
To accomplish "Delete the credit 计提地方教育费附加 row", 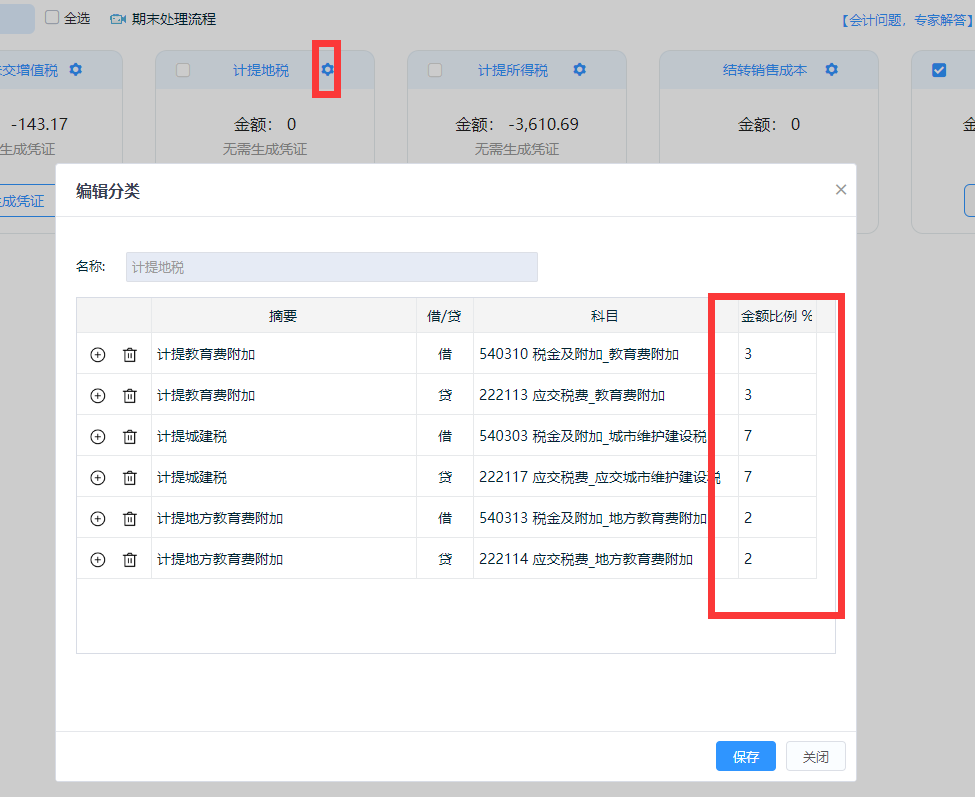I will point(130,559).
